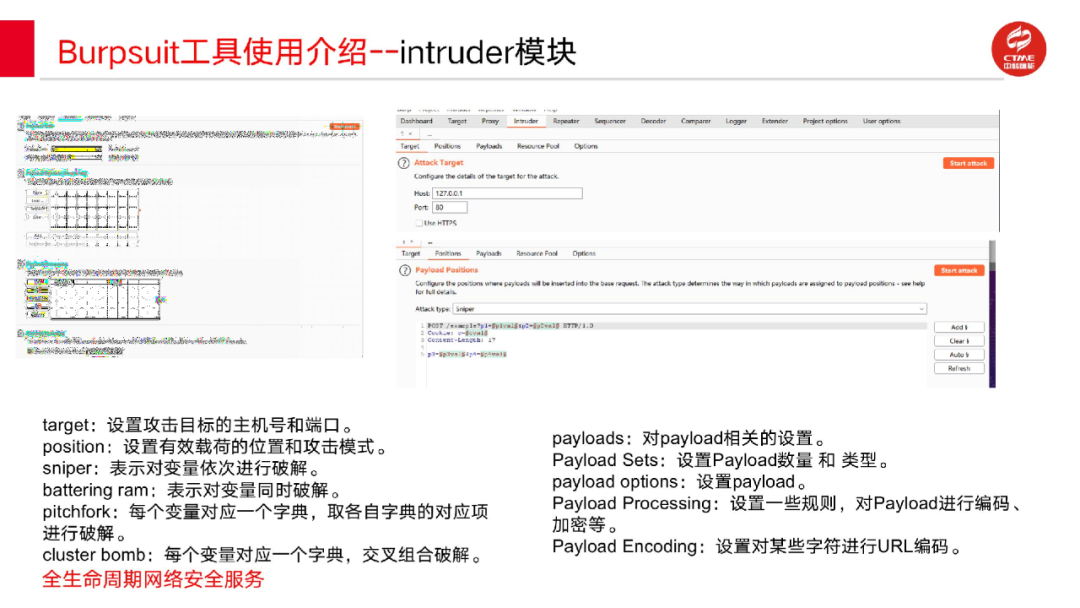Click slide line starting with 'cluster bomb:'

264,555
